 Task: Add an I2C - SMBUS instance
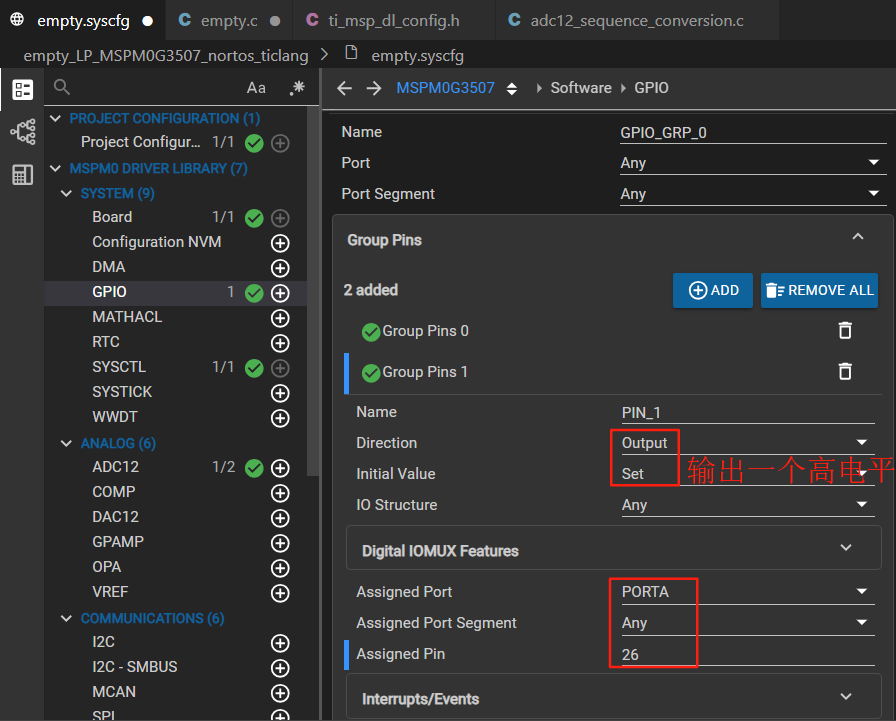point(280,668)
